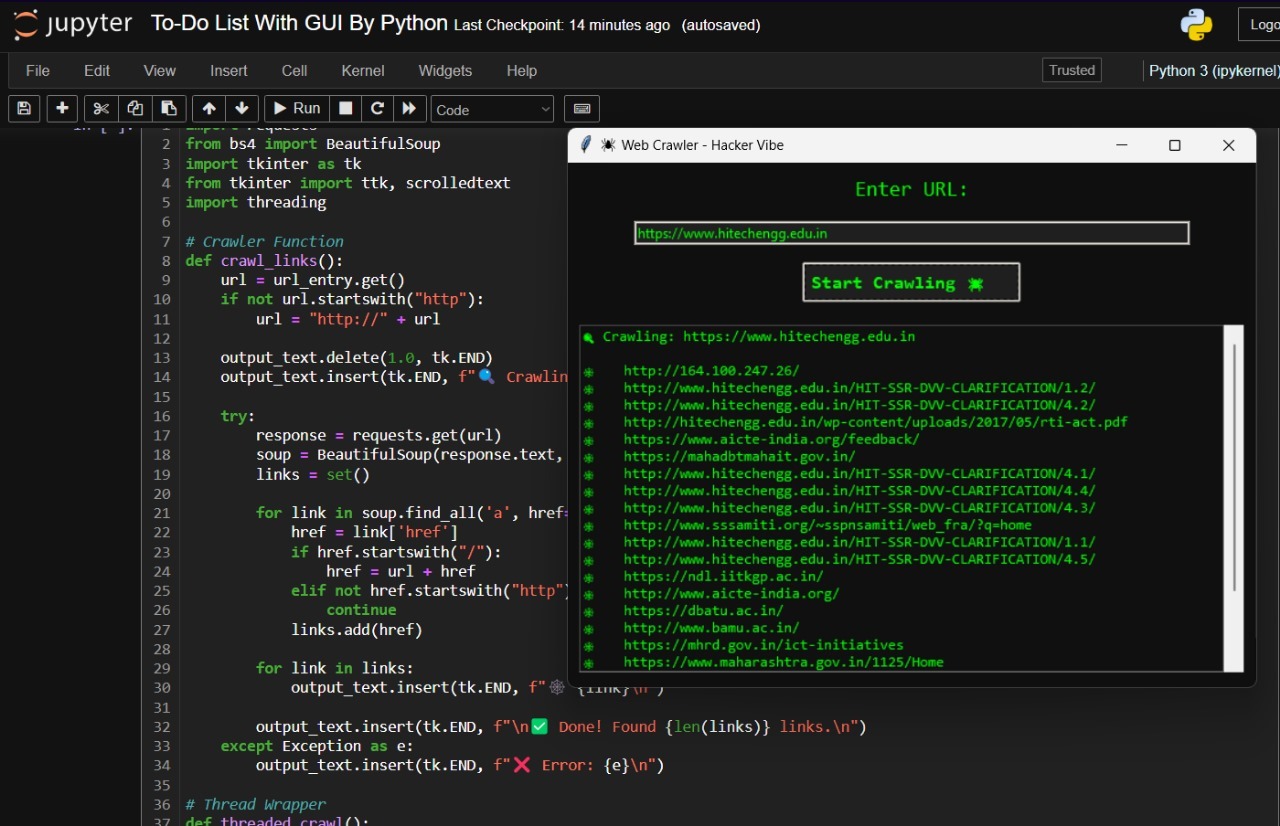Run the selected cell with the Run button

(295, 108)
